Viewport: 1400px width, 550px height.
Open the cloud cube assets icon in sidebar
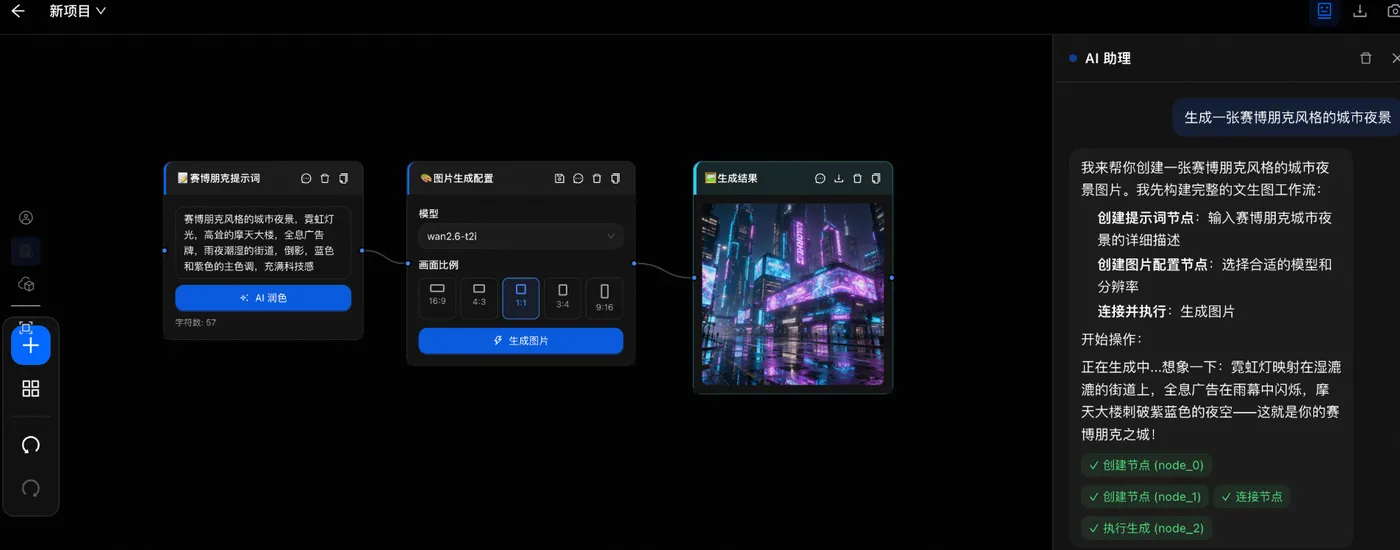tap(27, 284)
